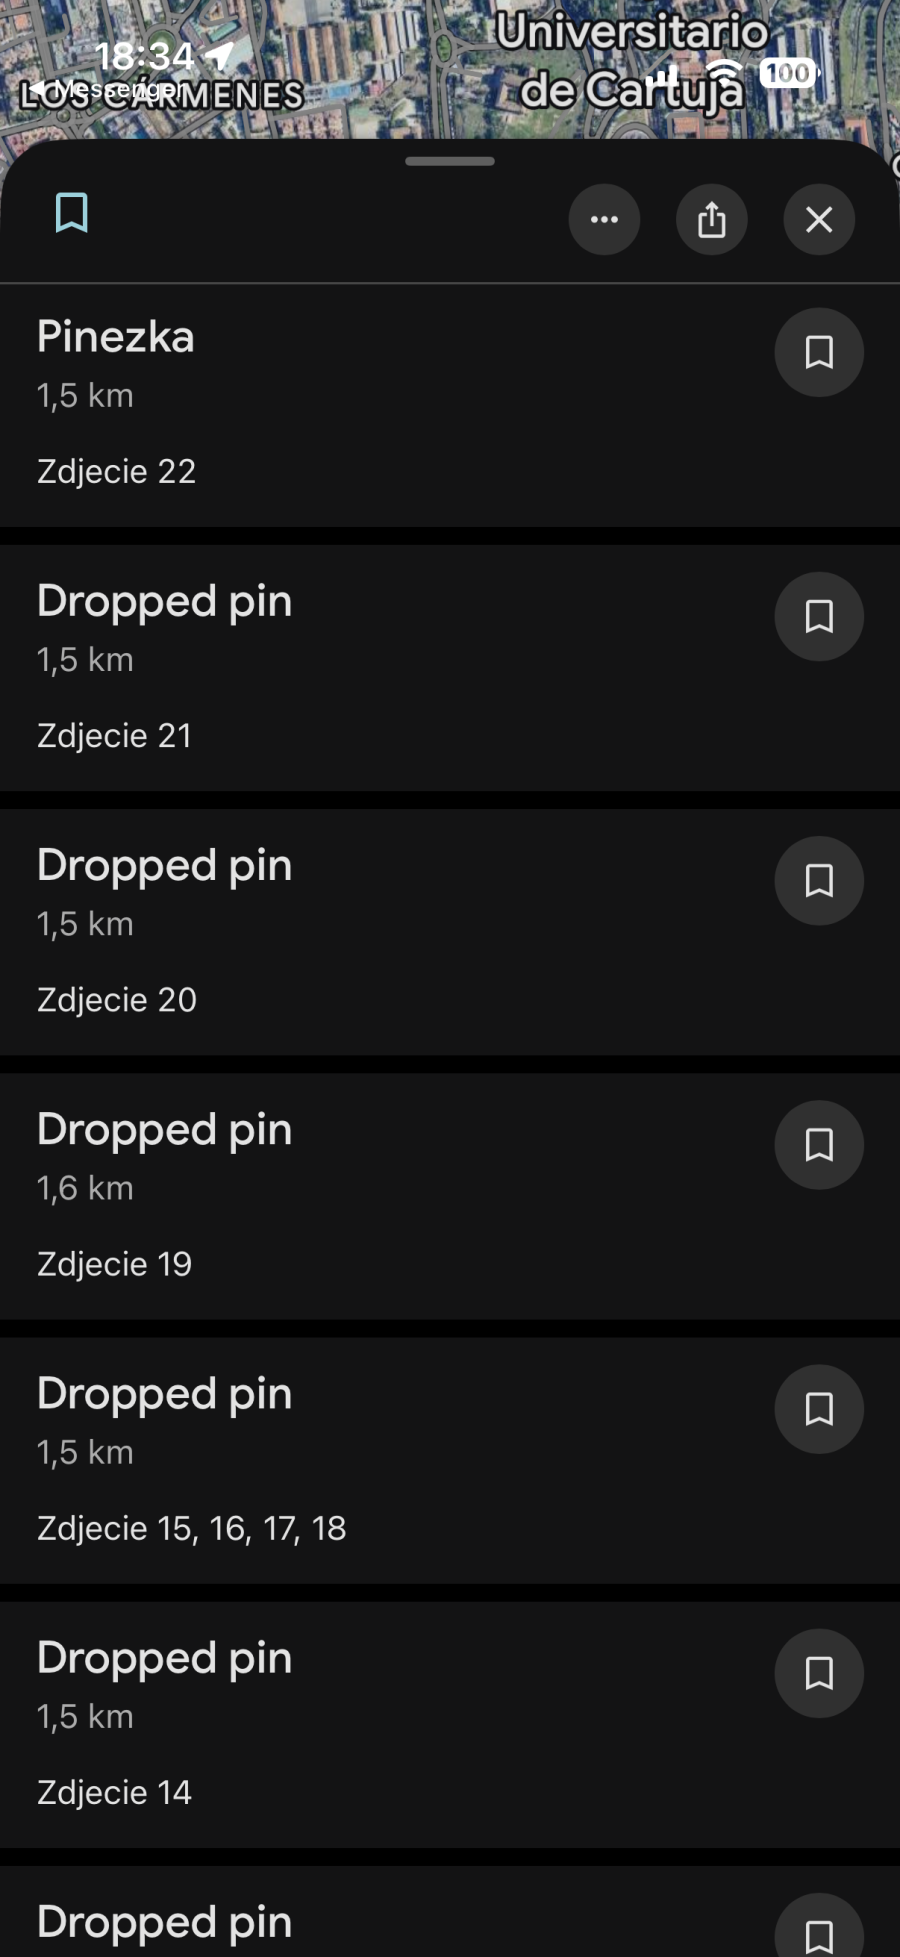Screen dimensions: 900x1957
Task: Toggle bookmark for Zdjecie 15, 16, 17, 18 pin
Action: pyautogui.click(x=818, y=1408)
